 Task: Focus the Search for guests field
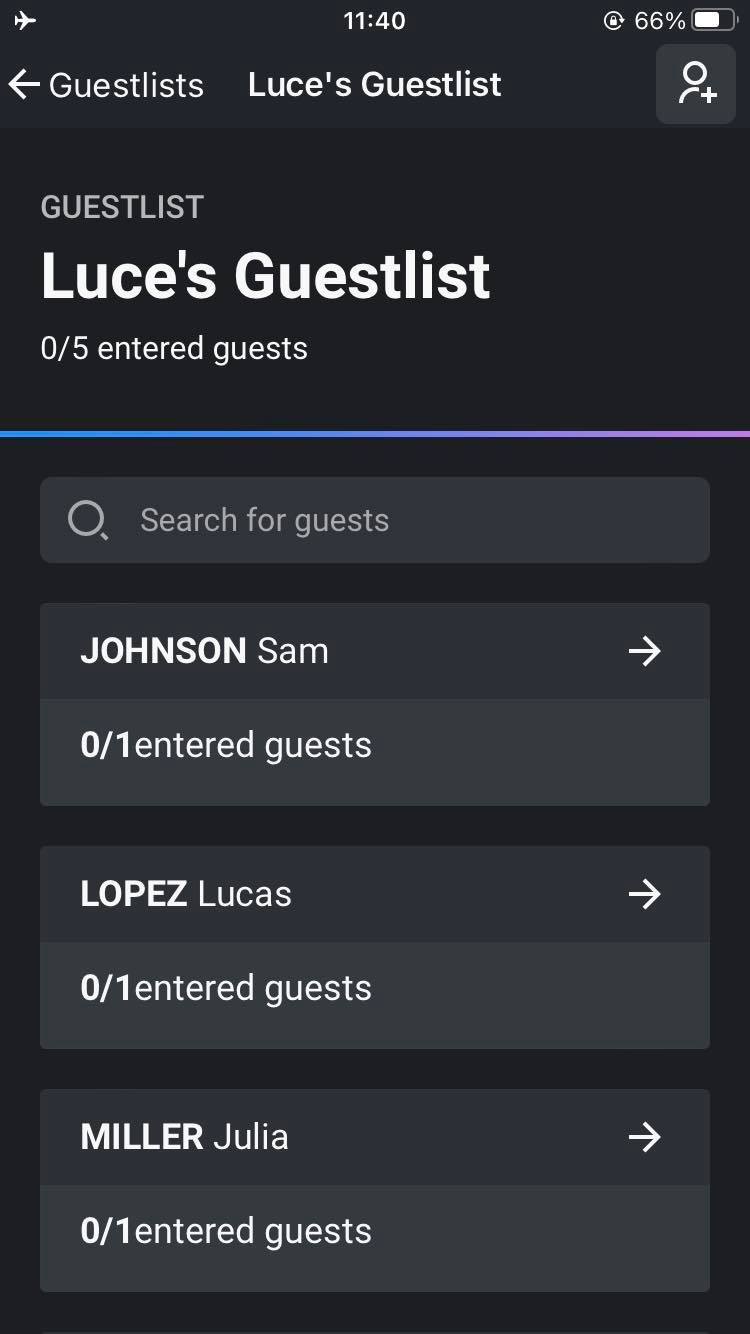pyautogui.click(x=375, y=520)
